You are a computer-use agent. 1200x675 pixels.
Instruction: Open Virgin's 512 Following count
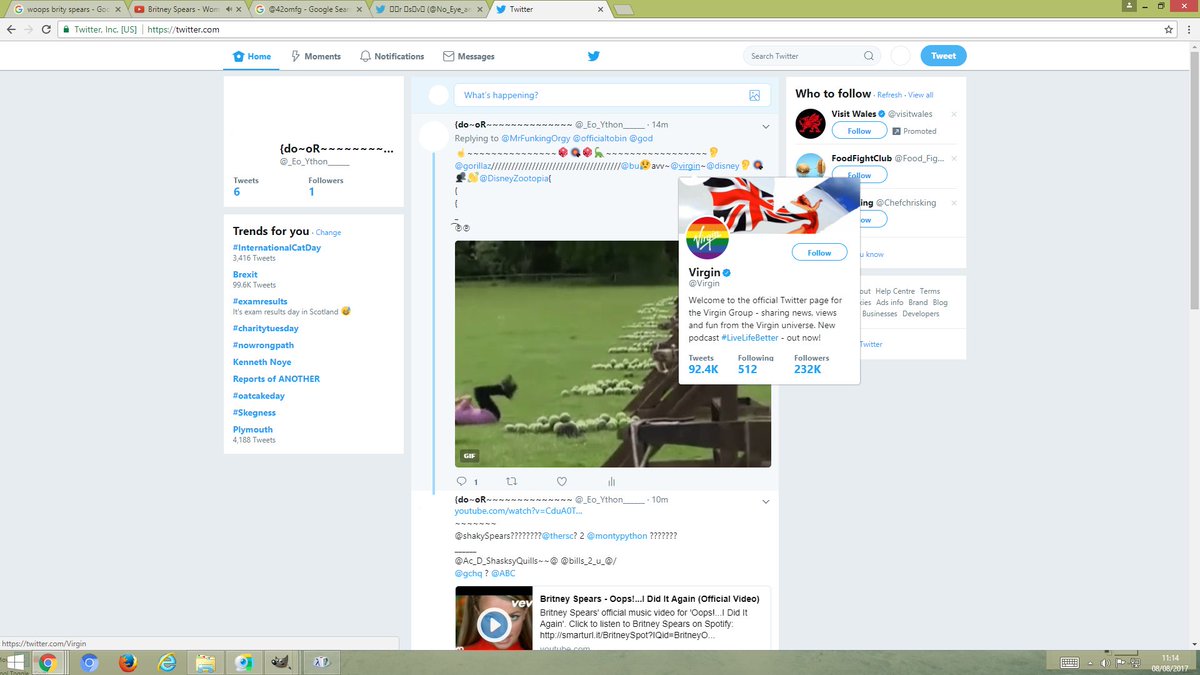pos(755,364)
